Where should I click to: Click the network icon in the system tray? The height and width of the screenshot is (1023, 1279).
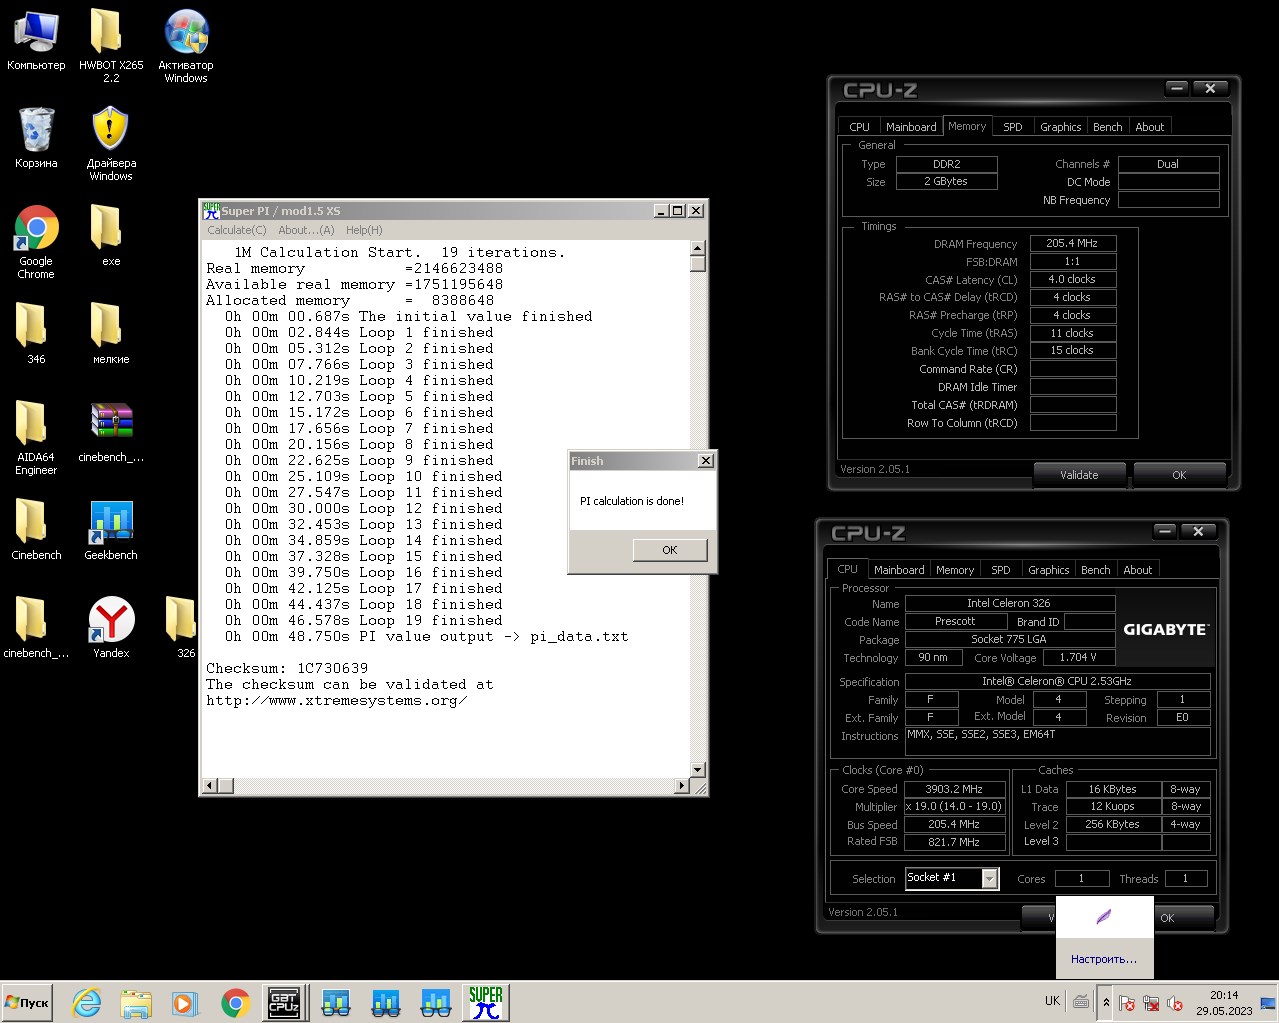point(1151,1003)
